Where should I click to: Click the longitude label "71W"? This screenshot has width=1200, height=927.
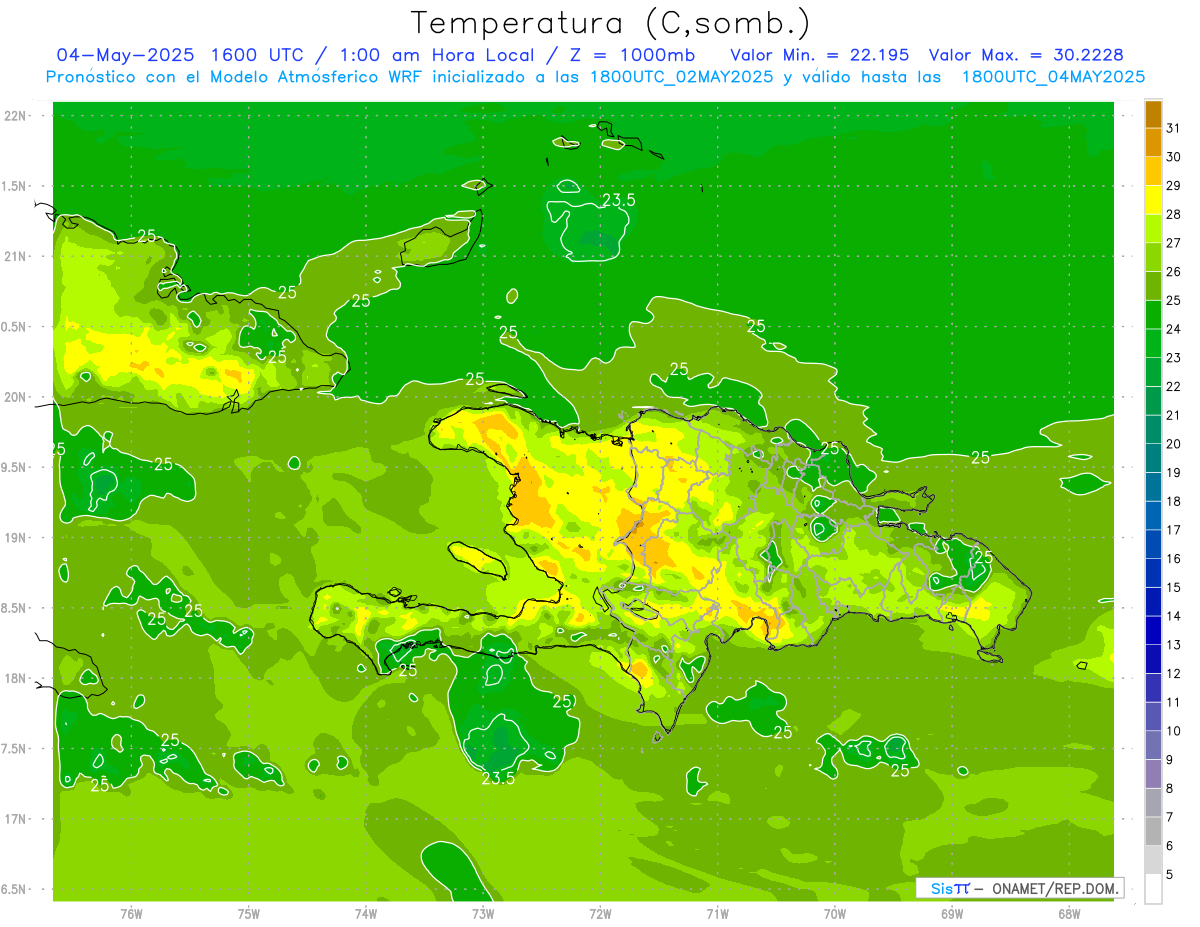717,913
